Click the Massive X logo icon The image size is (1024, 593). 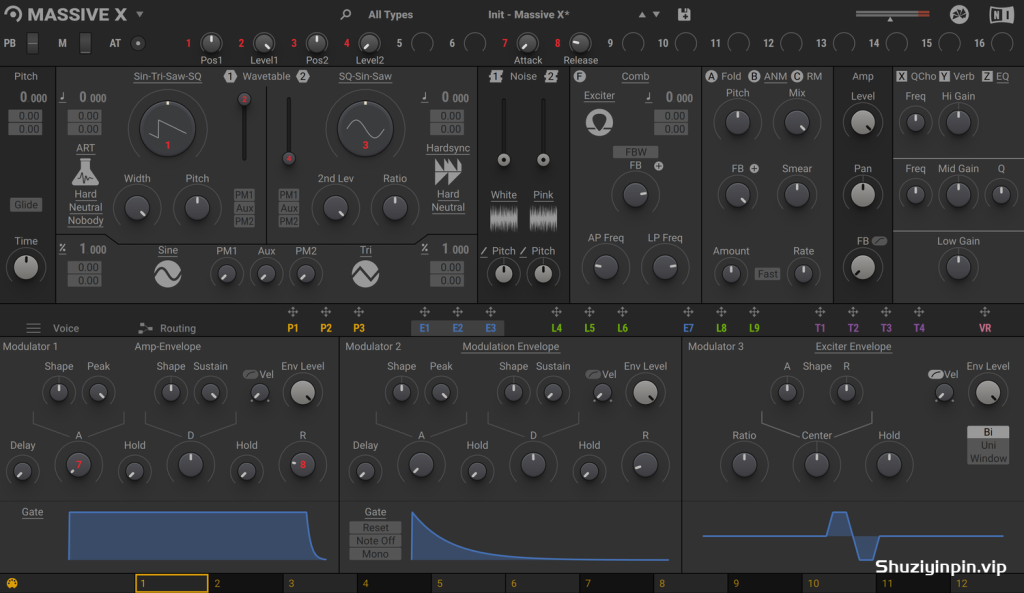coord(13,14)
